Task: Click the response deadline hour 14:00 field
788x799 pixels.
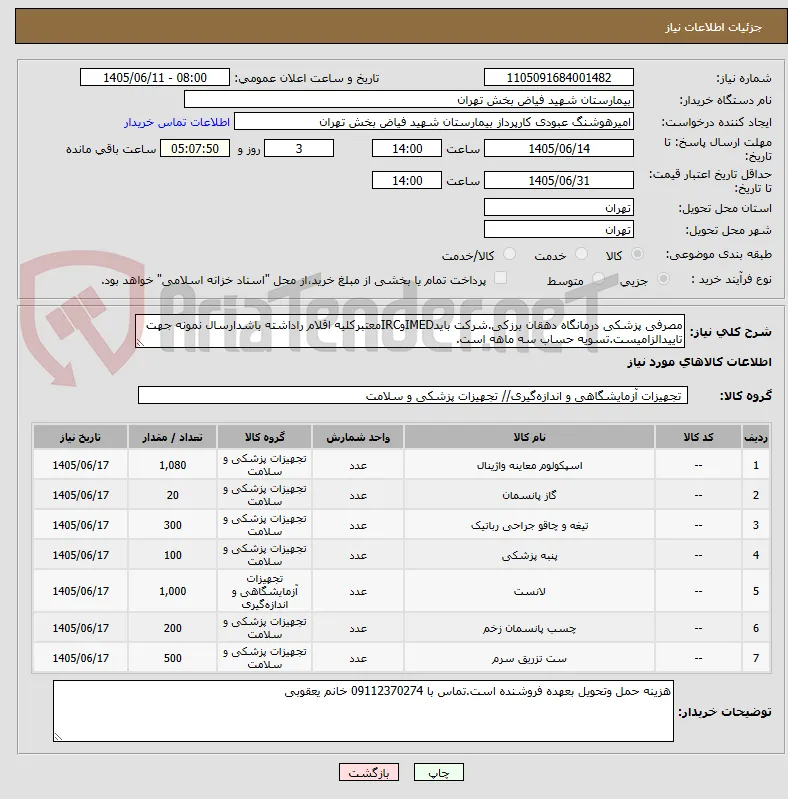Action: click(407, 149)
